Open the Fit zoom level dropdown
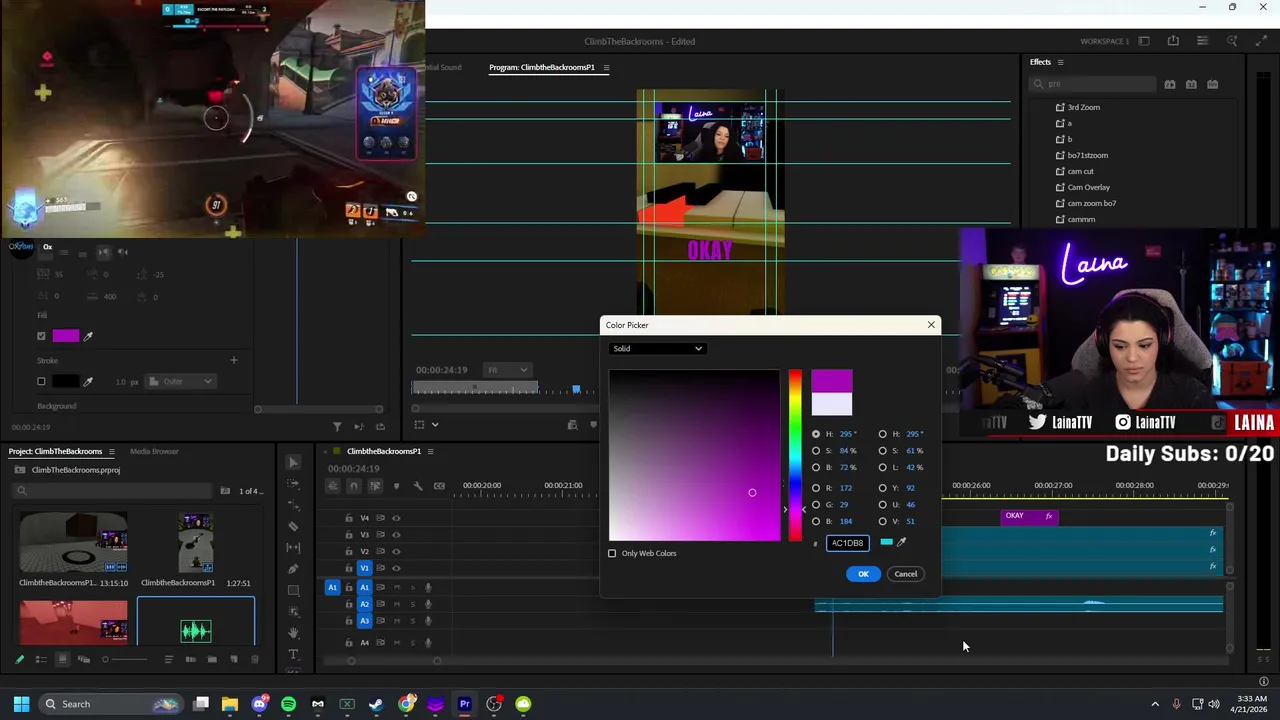Viewport: 1280px width, 720px height. [506, 370]
